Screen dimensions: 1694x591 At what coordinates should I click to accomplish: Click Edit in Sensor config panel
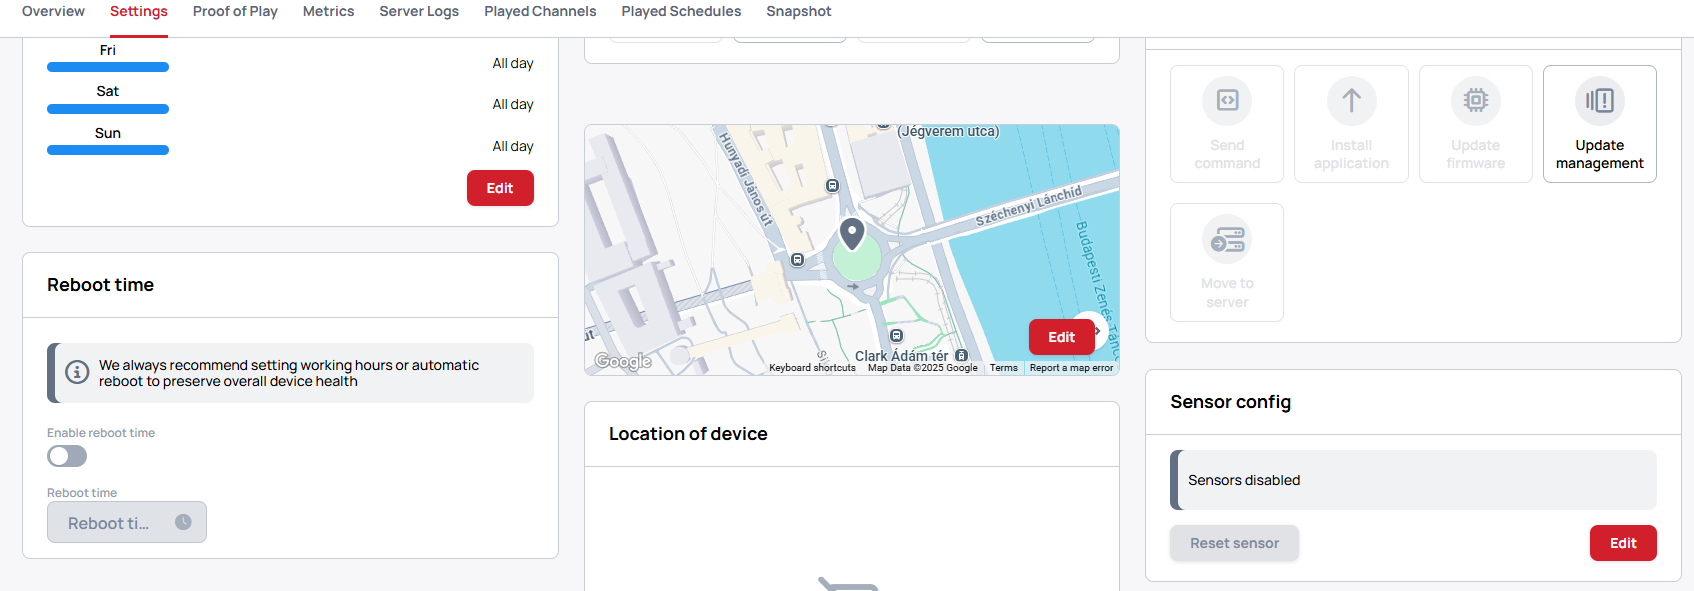(1623, 543)
